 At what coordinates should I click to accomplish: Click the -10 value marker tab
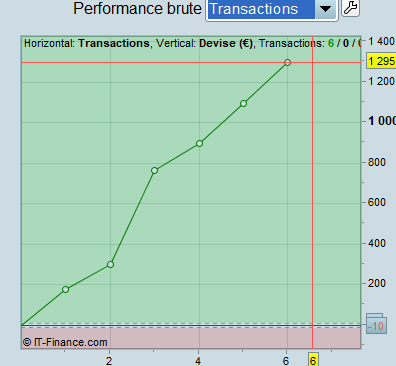(377, 326)
